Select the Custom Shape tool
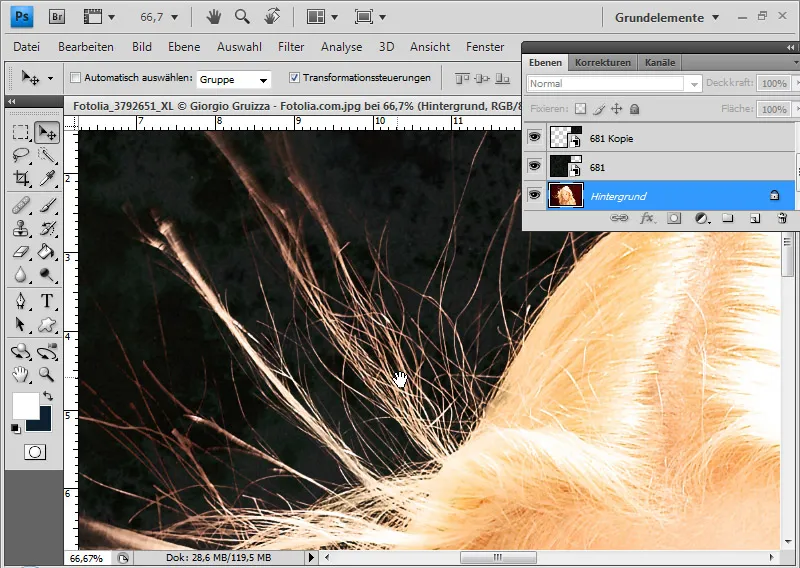 pyautogui.click(x=47, y=324)
